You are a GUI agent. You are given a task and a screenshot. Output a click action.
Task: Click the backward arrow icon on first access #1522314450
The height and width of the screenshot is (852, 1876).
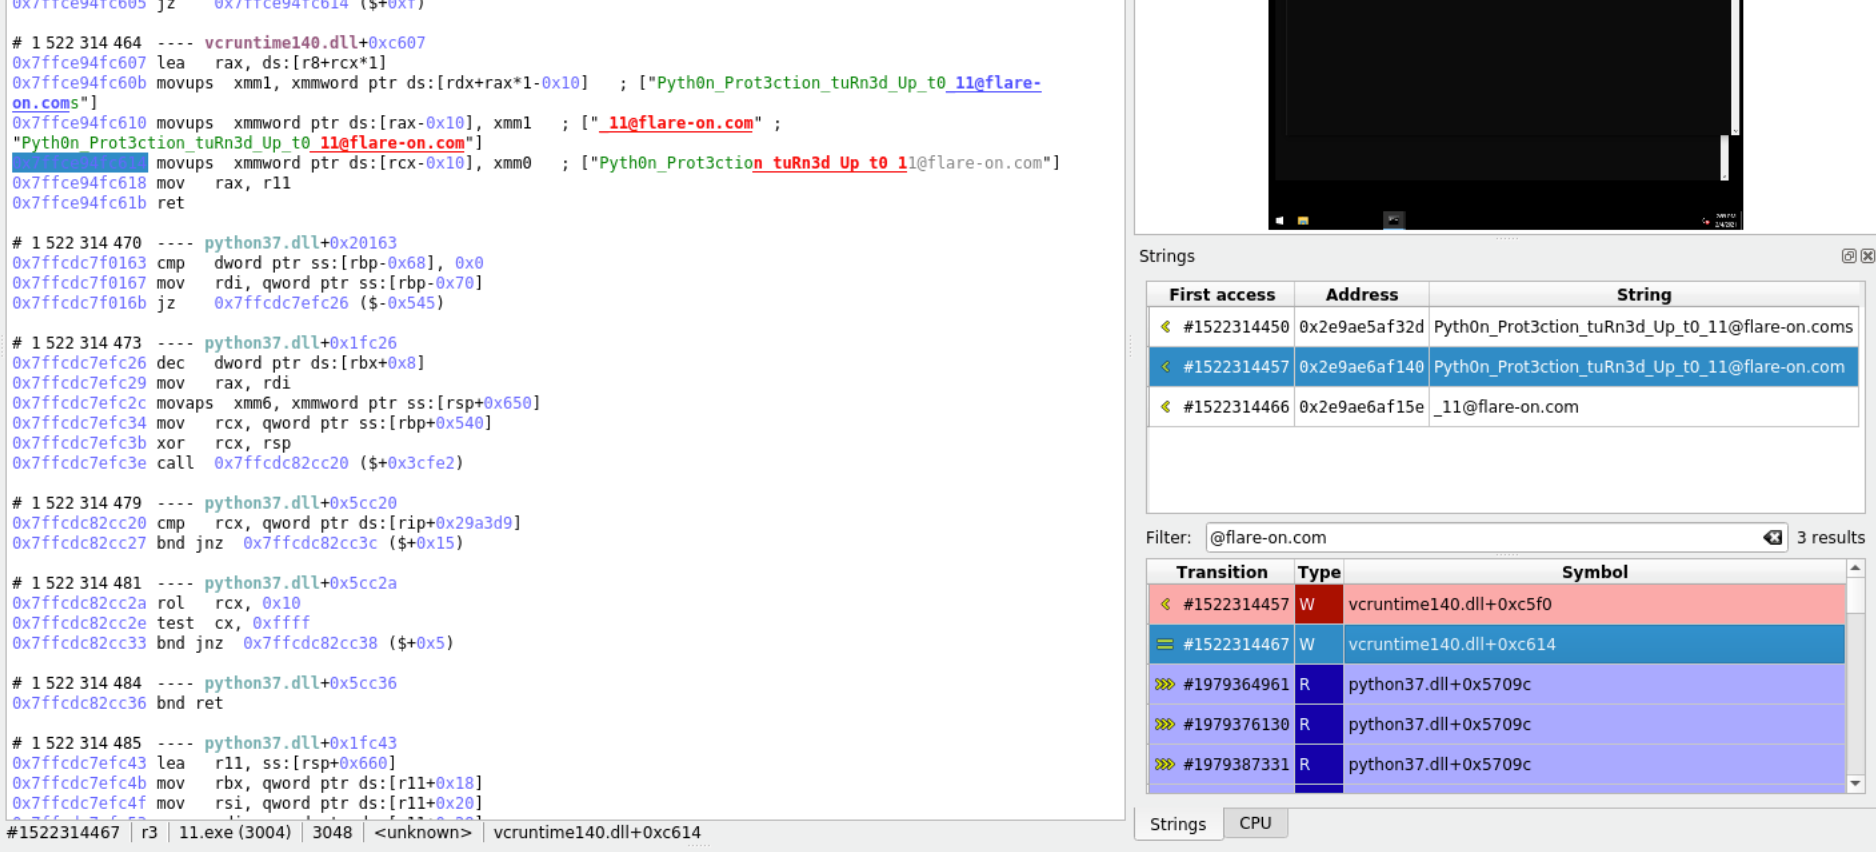coord(1165,327)
